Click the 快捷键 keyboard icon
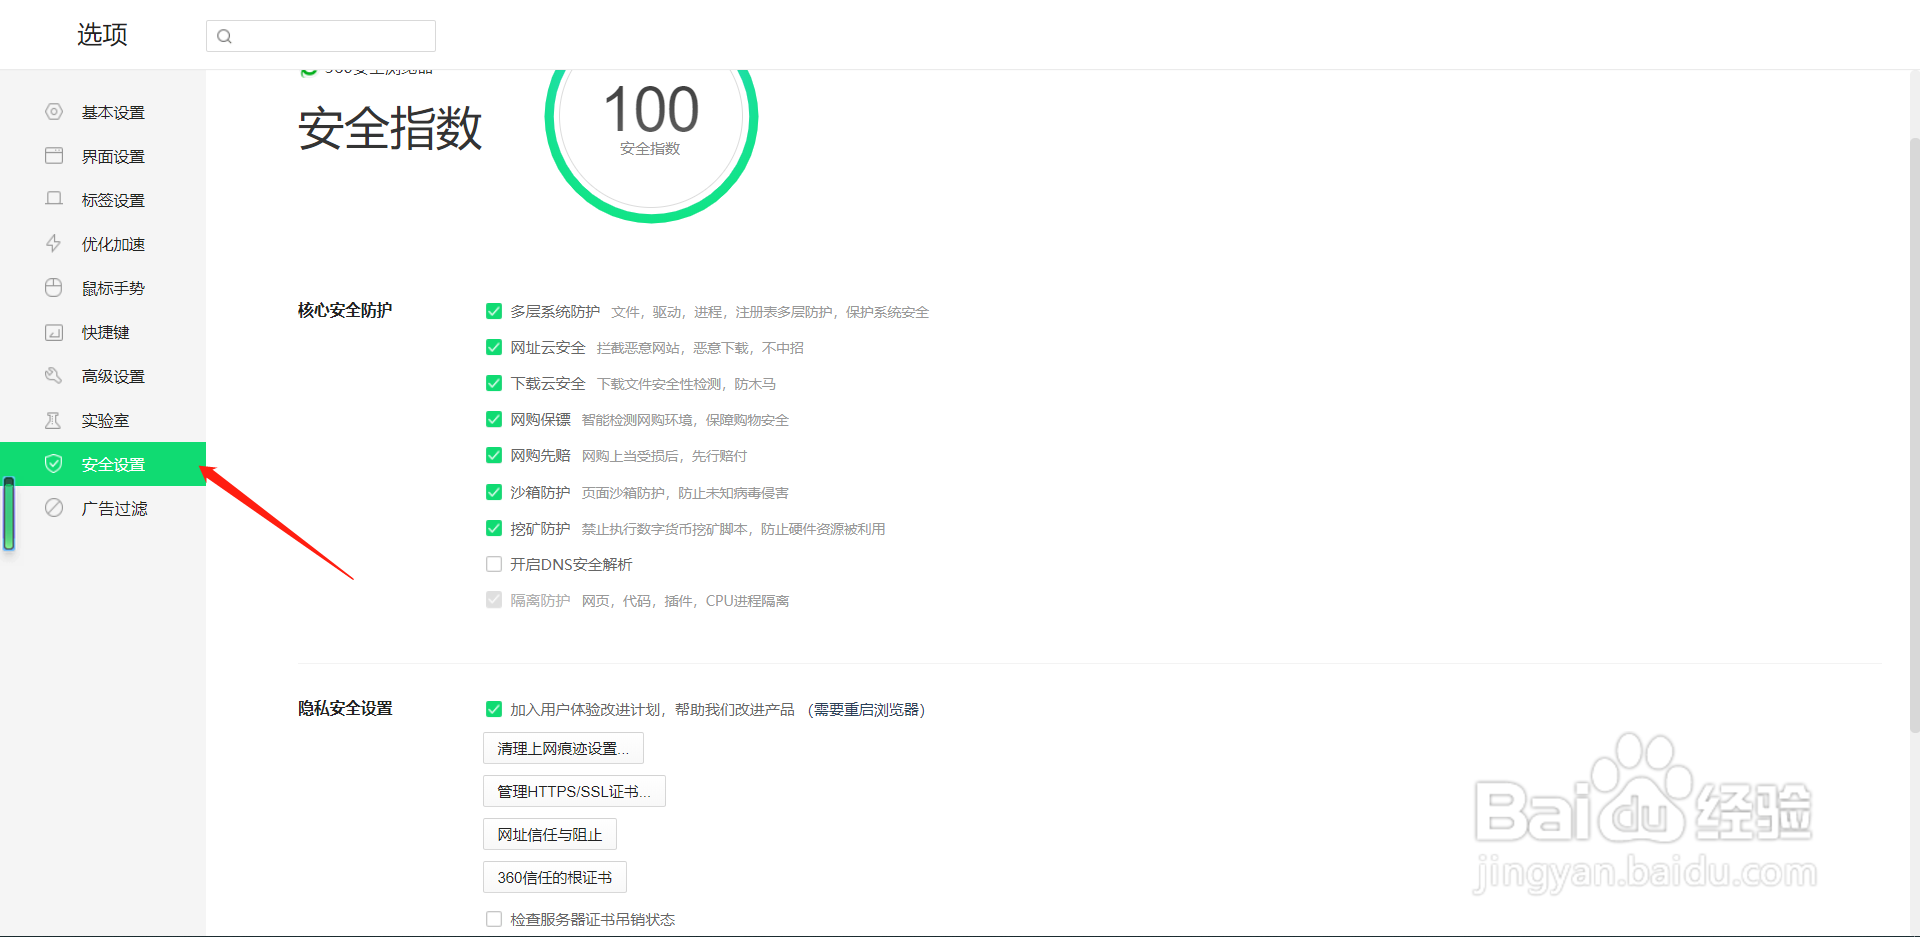1920x937 pixels. click(54, 332)
